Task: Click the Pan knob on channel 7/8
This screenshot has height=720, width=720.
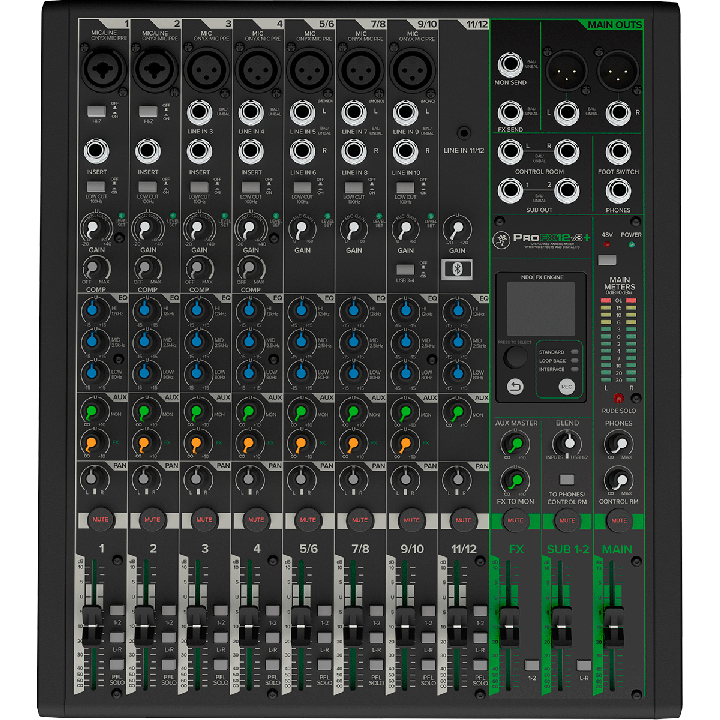Action: click(x=353, y=478)
